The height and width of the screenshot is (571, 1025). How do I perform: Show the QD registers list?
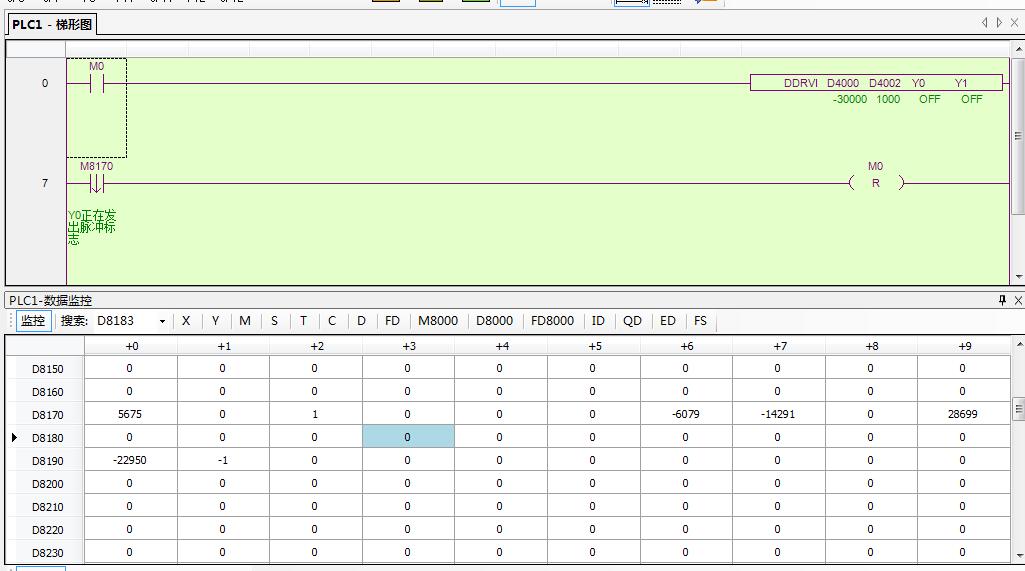pos(632,321)
